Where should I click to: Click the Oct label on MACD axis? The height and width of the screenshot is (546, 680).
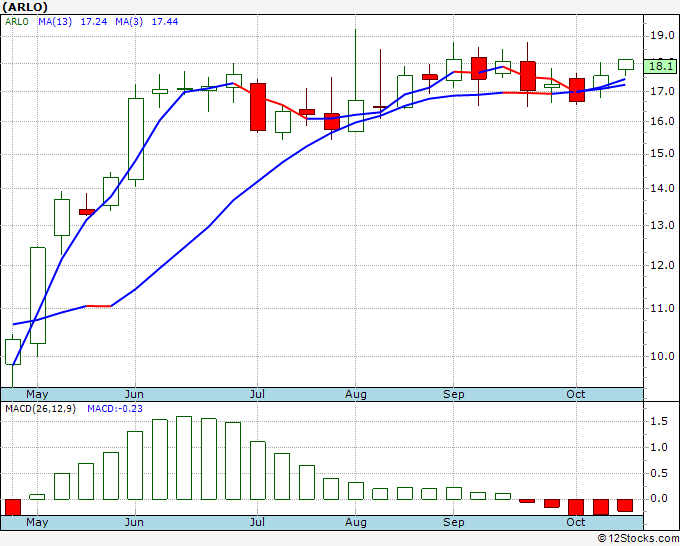tap(576, 523)
